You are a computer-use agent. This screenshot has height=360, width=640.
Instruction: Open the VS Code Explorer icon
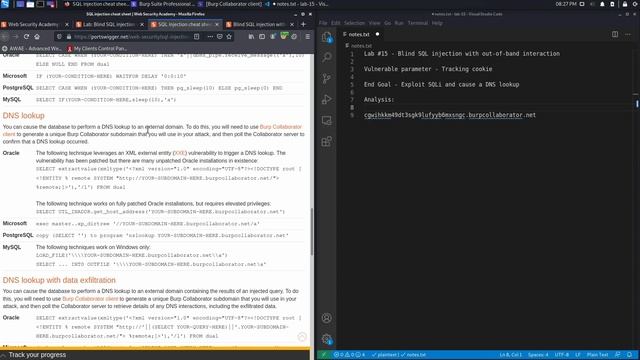click(x=327, y=37)
